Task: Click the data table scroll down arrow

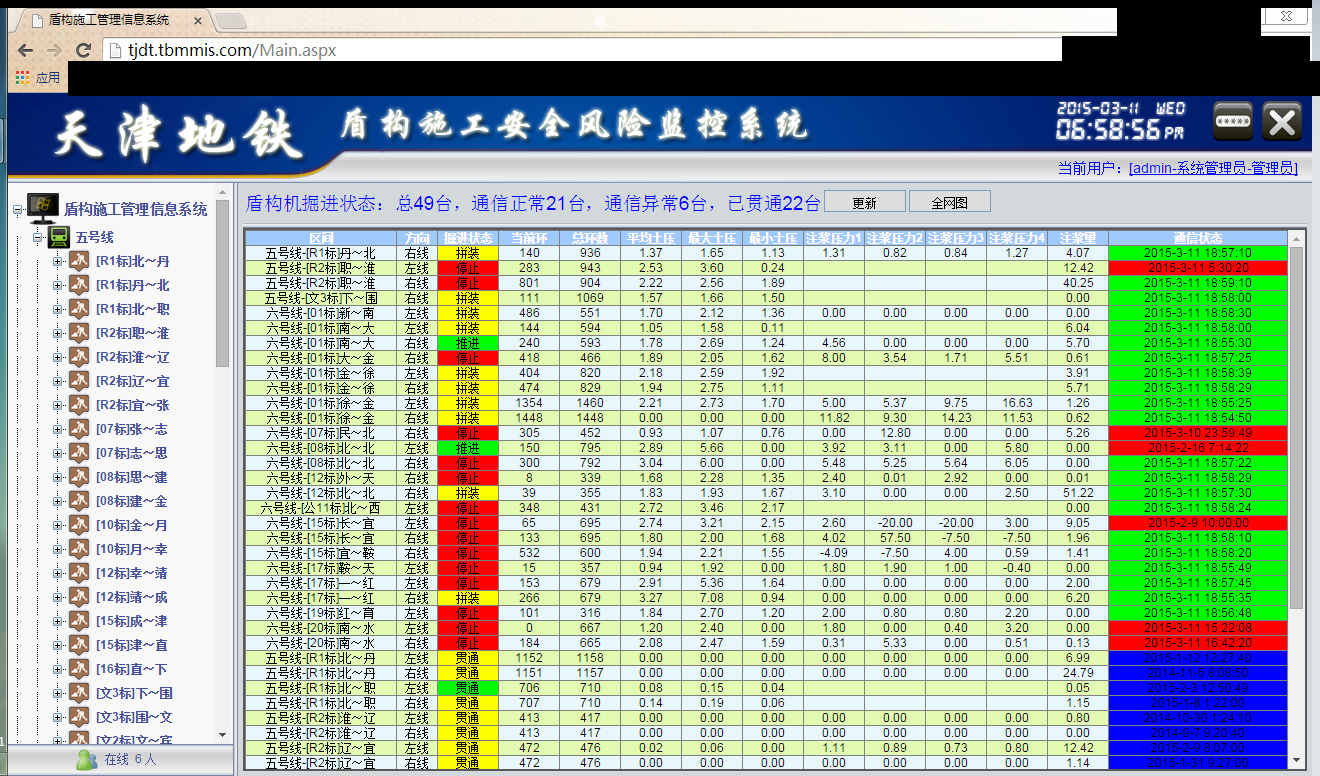Action: pyautogui.click(x=1297, y=763)
